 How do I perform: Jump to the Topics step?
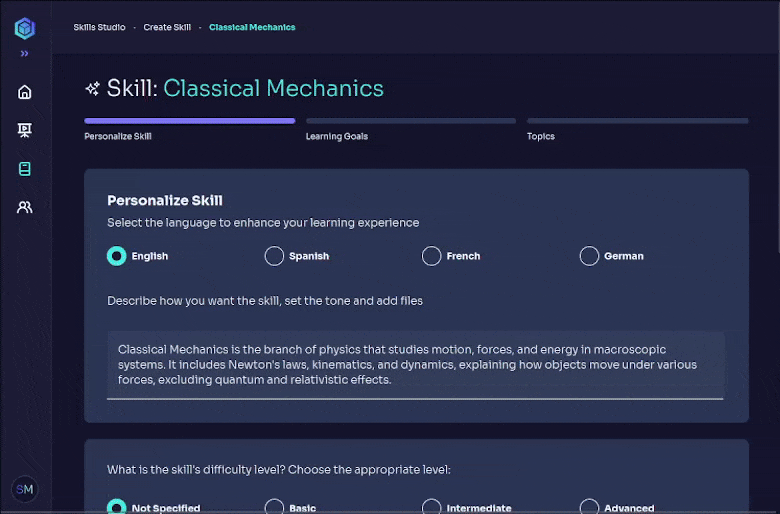(x=541, y=136)
